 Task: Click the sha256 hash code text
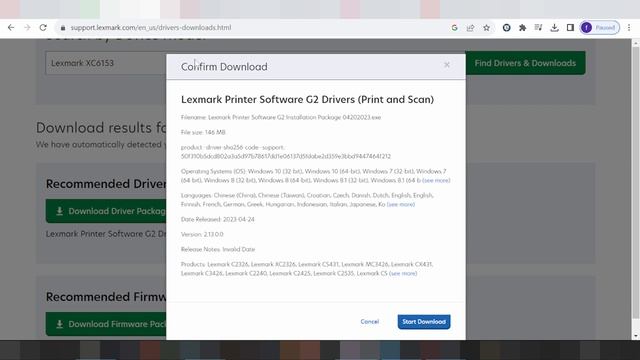pyautogui.click(x=286, y=156)
